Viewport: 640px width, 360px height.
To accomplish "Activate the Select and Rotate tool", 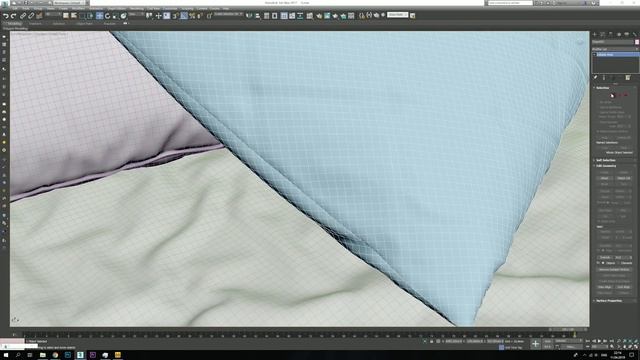I will [107, 16].
